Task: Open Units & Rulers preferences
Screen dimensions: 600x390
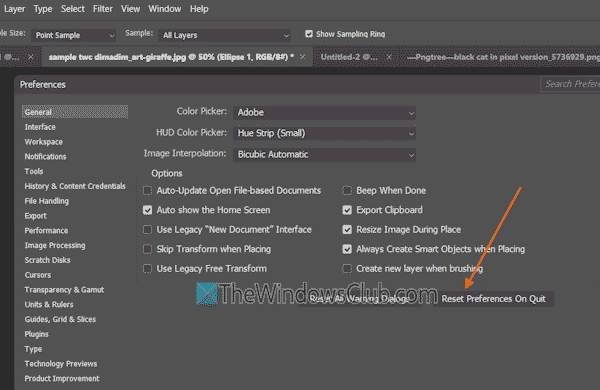Action: pos(49,305)
